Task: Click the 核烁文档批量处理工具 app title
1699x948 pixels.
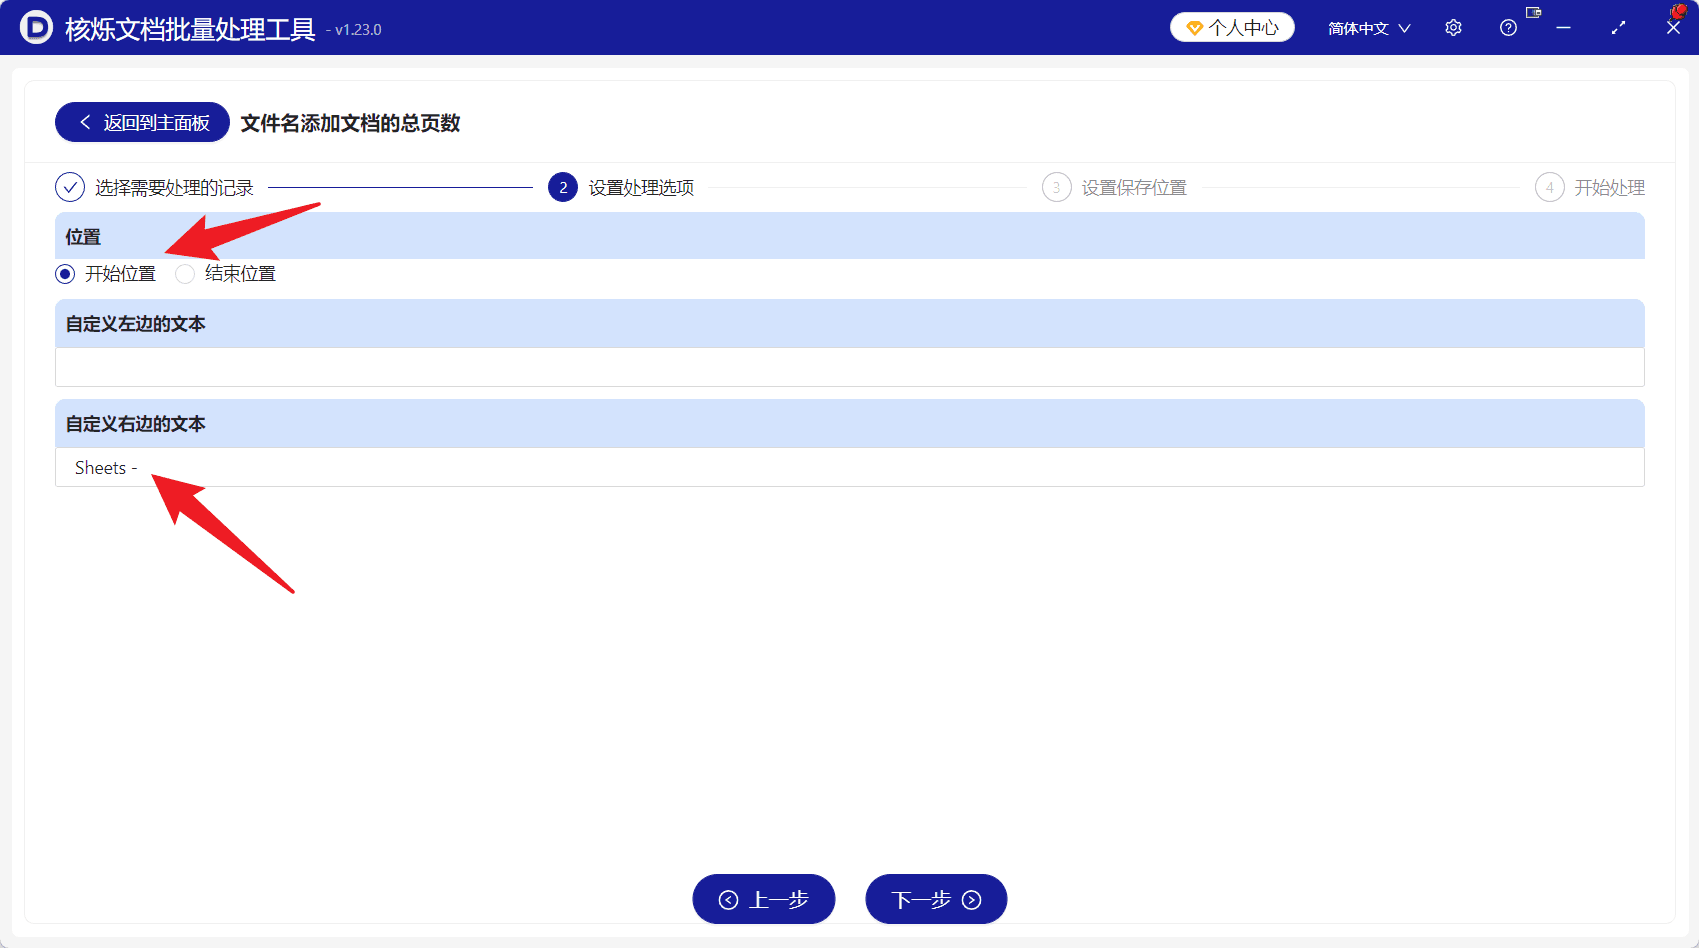Action: pyautogui.click(x=190, y=29)
